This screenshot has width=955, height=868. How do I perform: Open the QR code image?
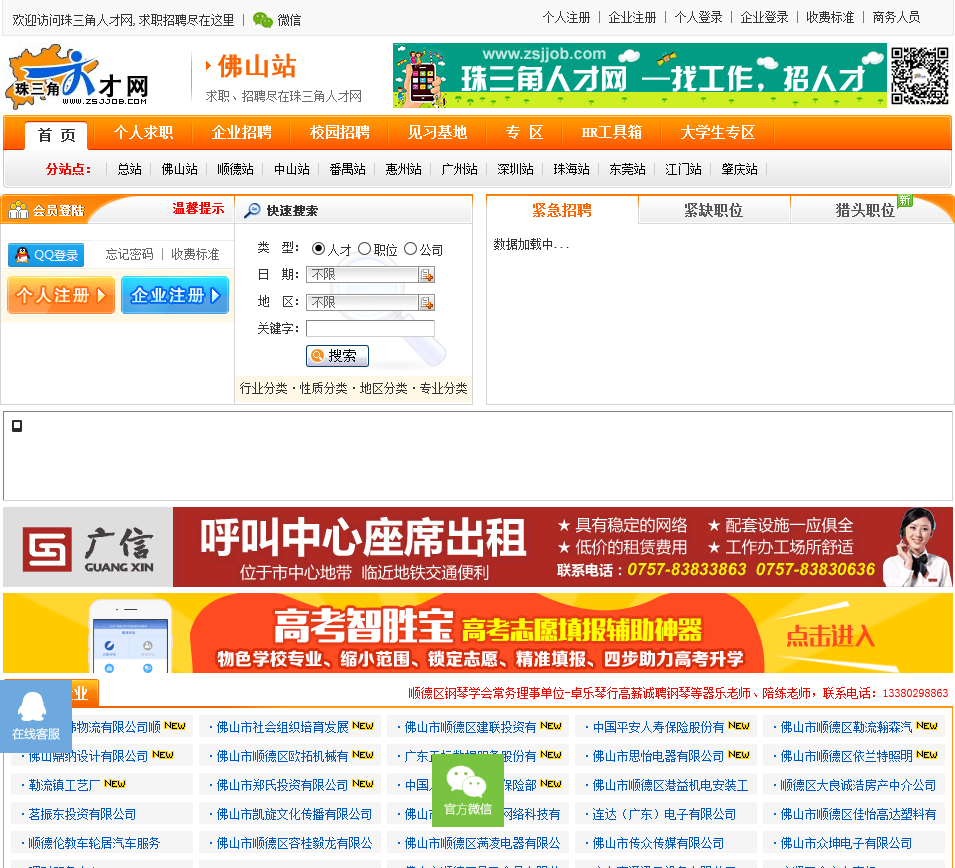click(920, 76)
